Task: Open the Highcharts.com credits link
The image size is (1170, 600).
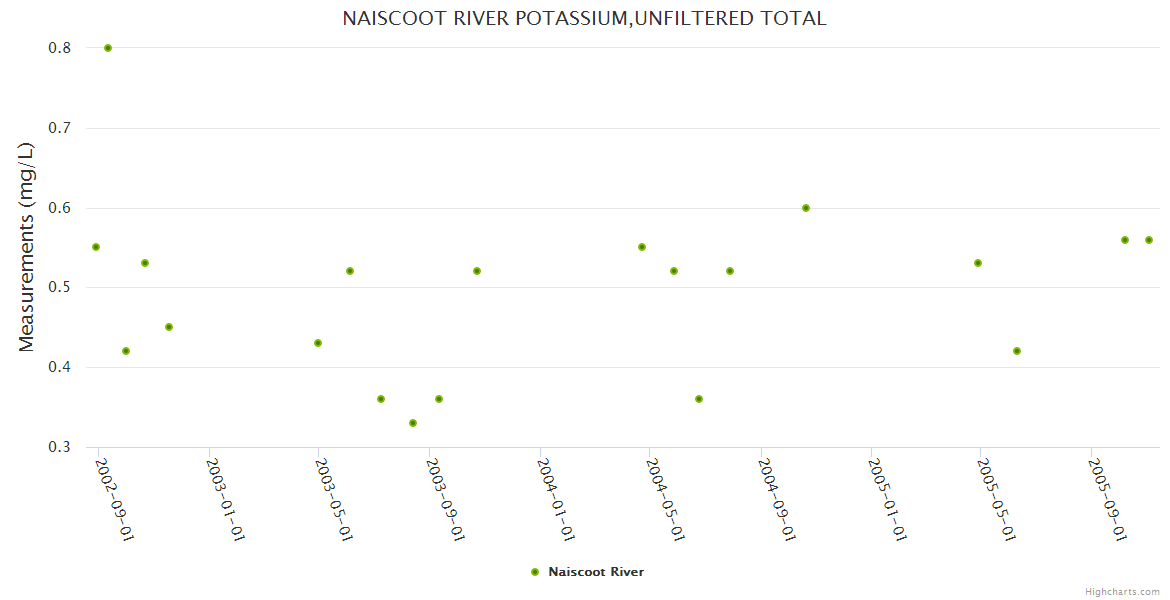Action: pos(1122,591)
